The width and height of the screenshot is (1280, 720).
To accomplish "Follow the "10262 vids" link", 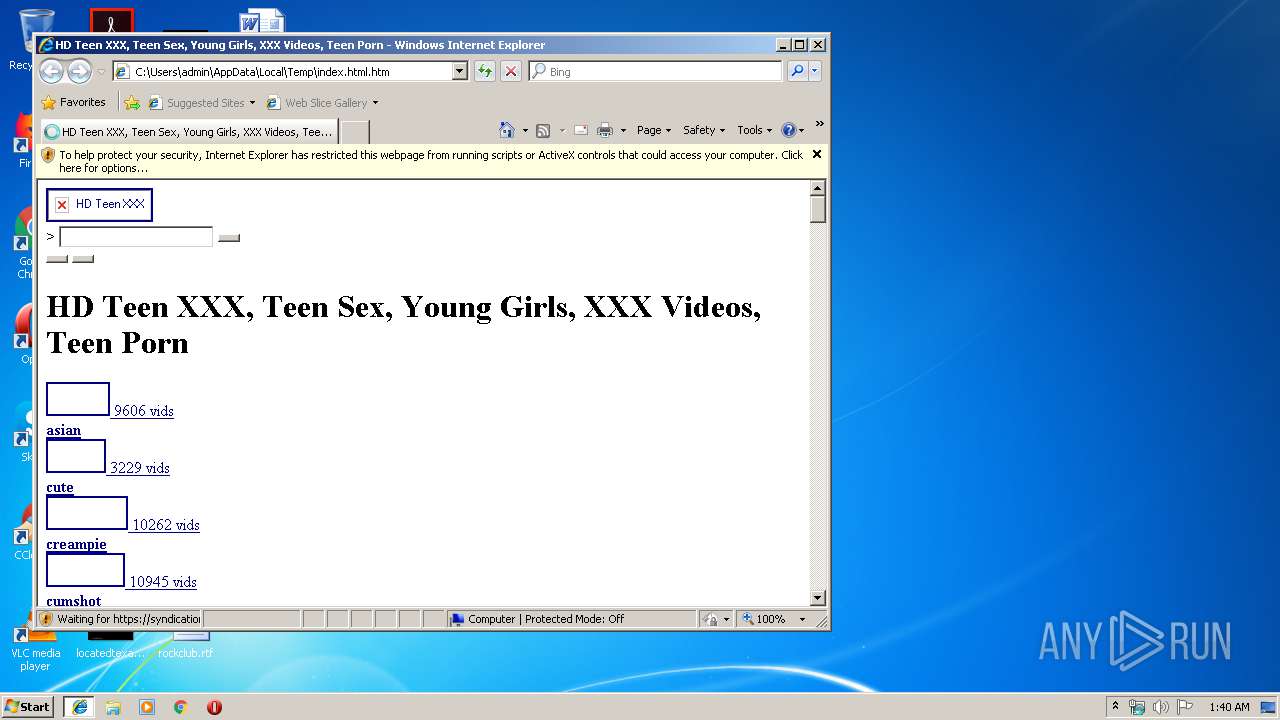I will pyautogui.click(x=166, y=525).
